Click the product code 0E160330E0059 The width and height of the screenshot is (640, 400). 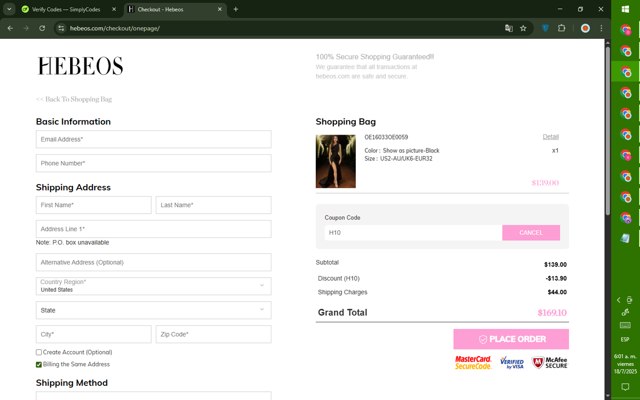(386, 137)
